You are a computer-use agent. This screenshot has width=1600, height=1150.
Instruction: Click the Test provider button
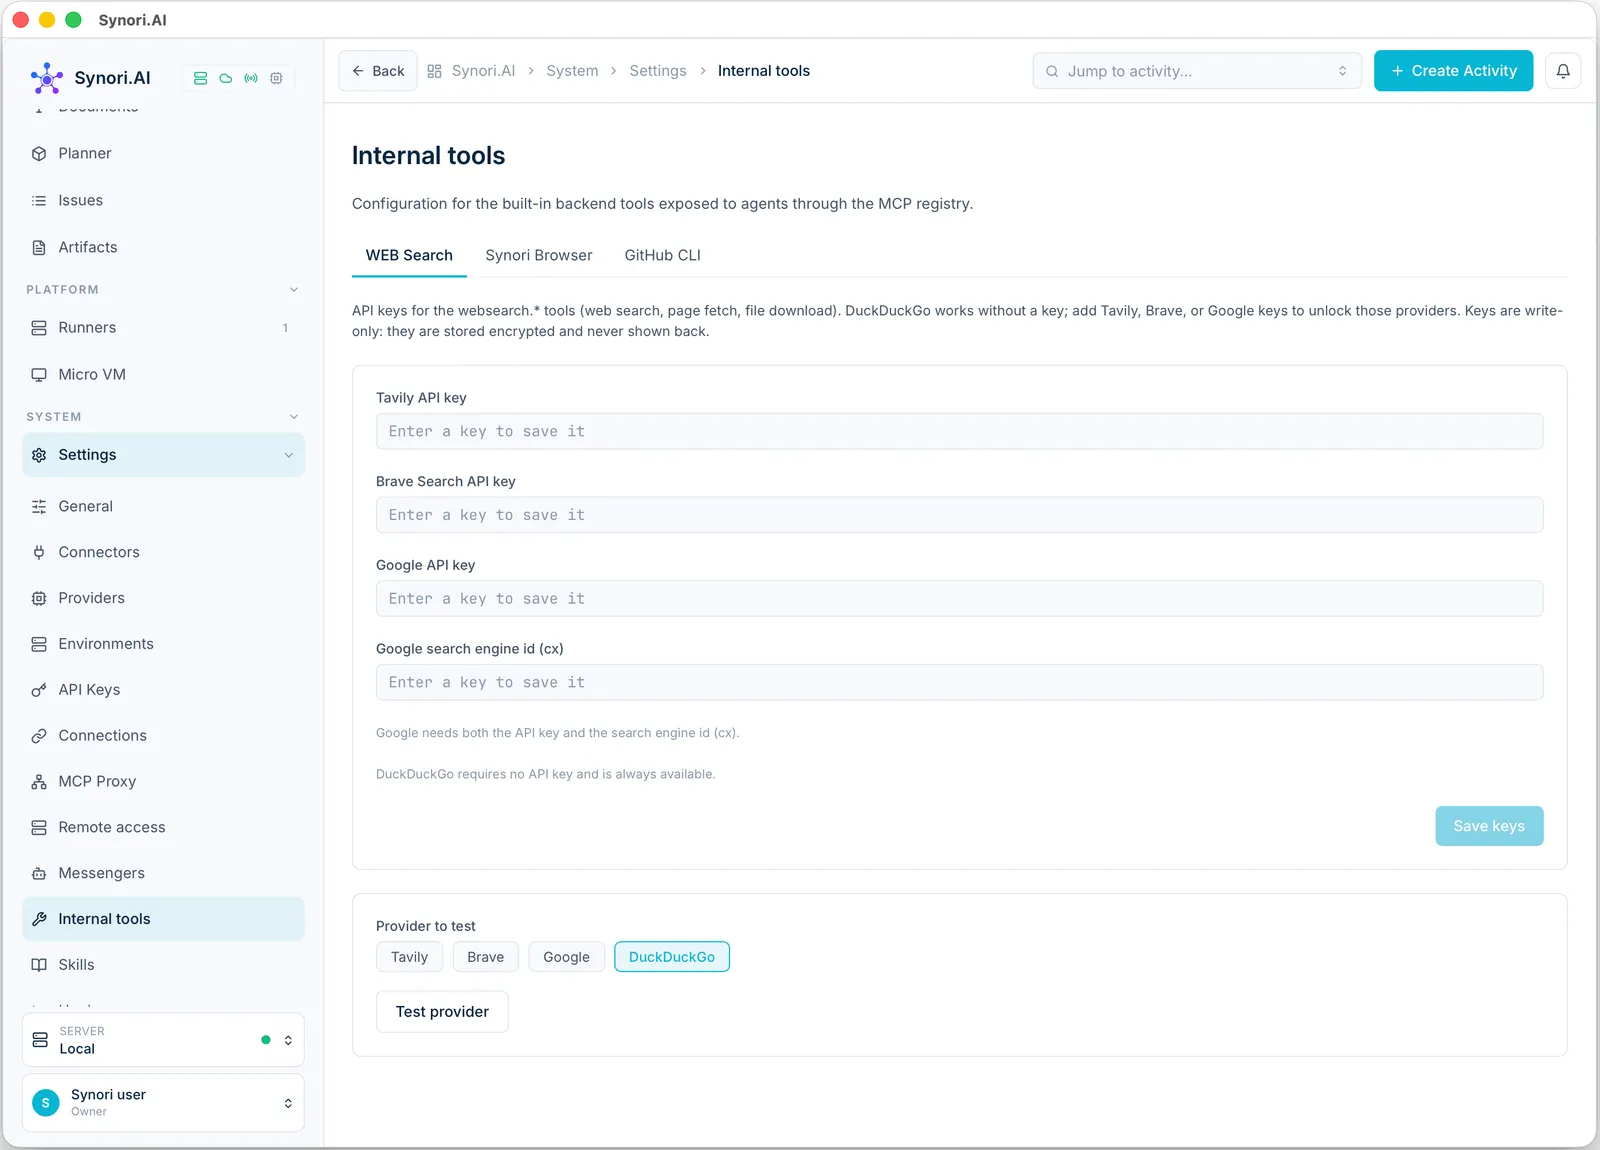click(x=442, y=1012)
